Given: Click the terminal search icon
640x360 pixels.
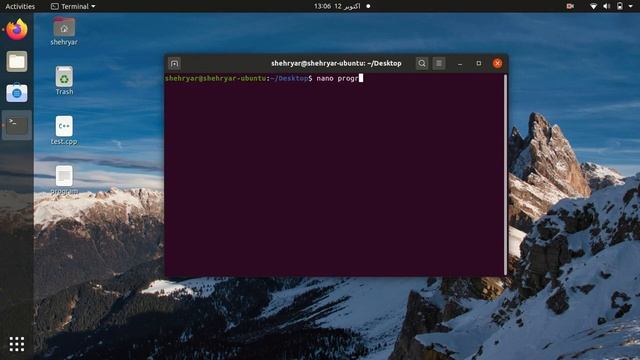Looking at the screenshot, I should click(x=422, y=63).
